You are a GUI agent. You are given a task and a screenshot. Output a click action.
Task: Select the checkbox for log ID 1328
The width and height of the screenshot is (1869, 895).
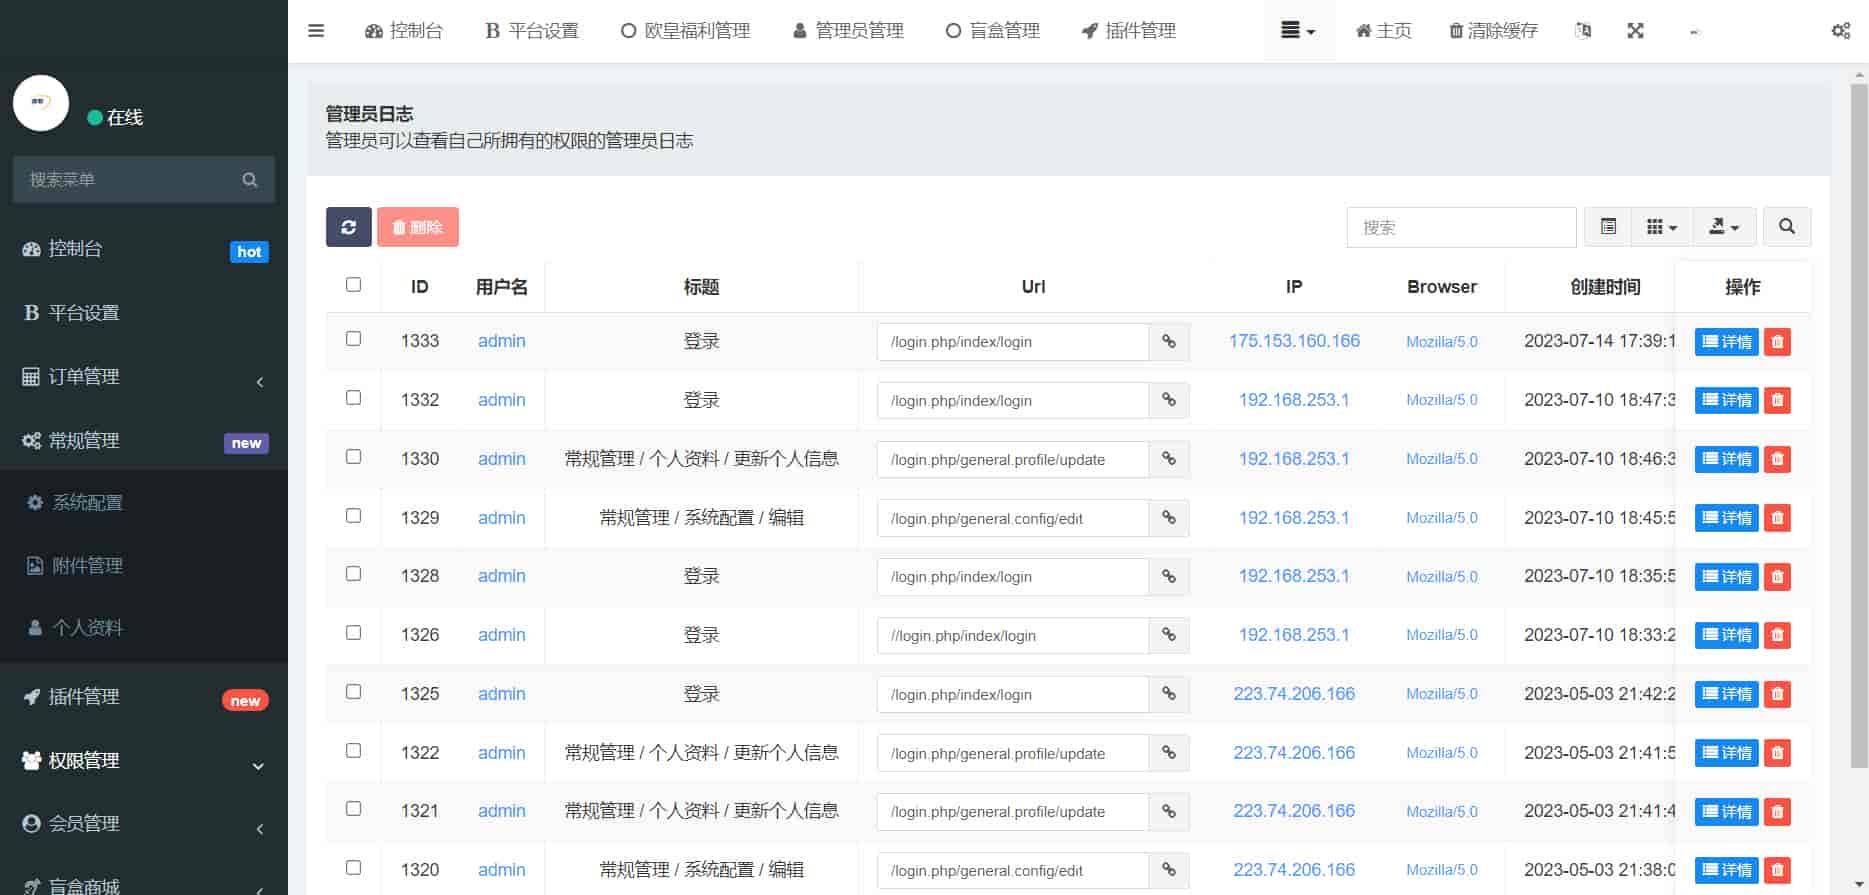pos(353,574)
